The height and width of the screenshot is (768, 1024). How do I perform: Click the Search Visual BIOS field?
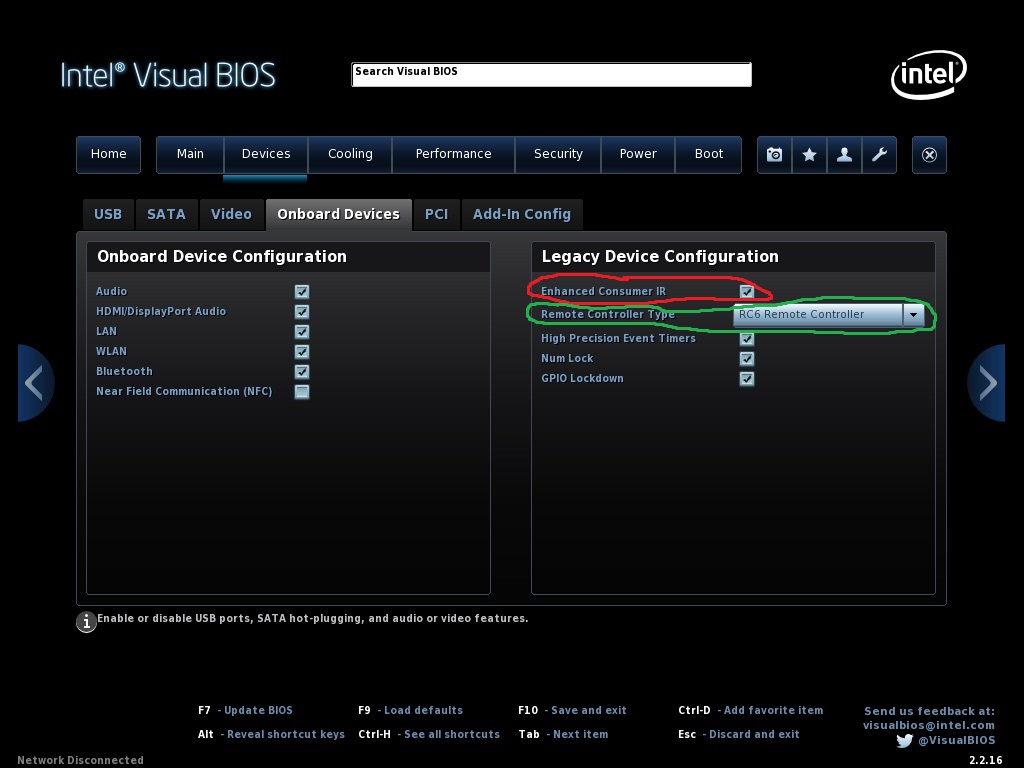(x=551, y=74)
